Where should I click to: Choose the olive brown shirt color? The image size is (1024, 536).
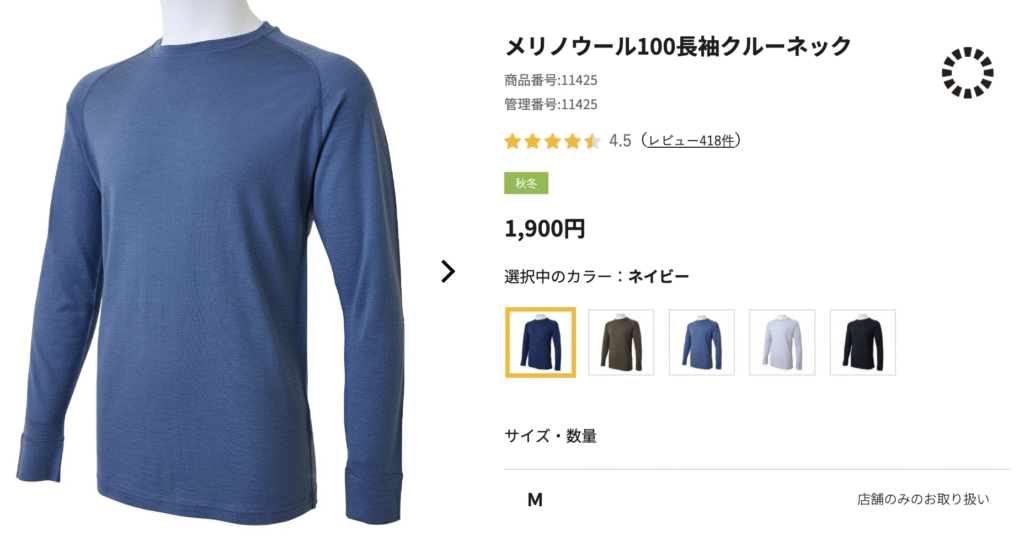click(x=621, y=343)
